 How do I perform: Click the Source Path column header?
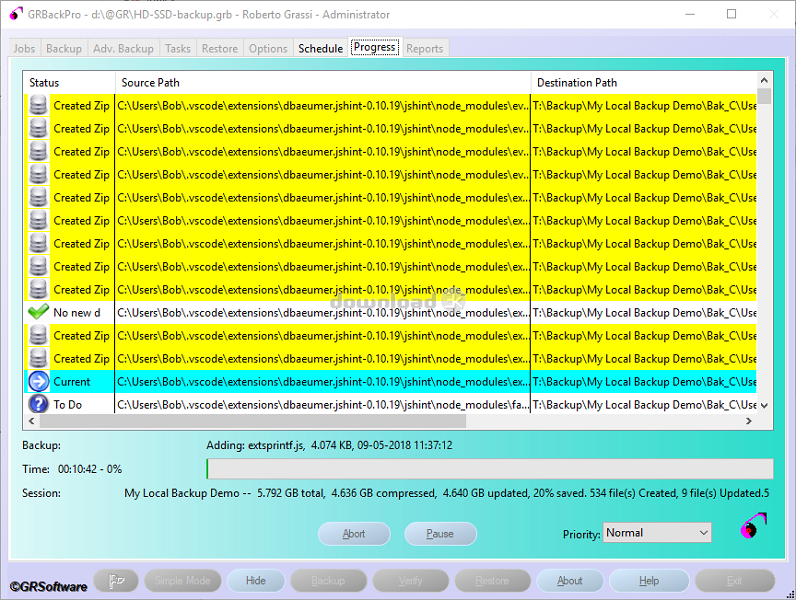click(x=323, y=83)
